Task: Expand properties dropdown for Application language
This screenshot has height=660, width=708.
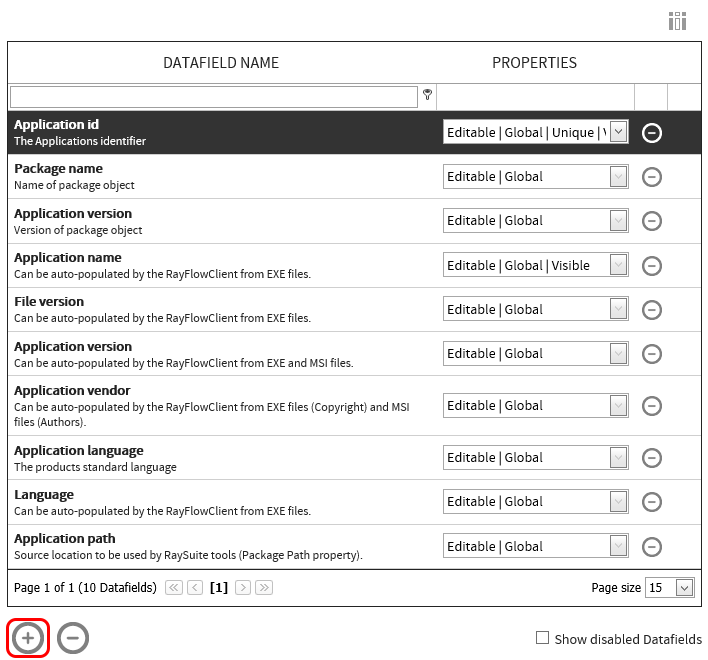Action: coord(618,458)
